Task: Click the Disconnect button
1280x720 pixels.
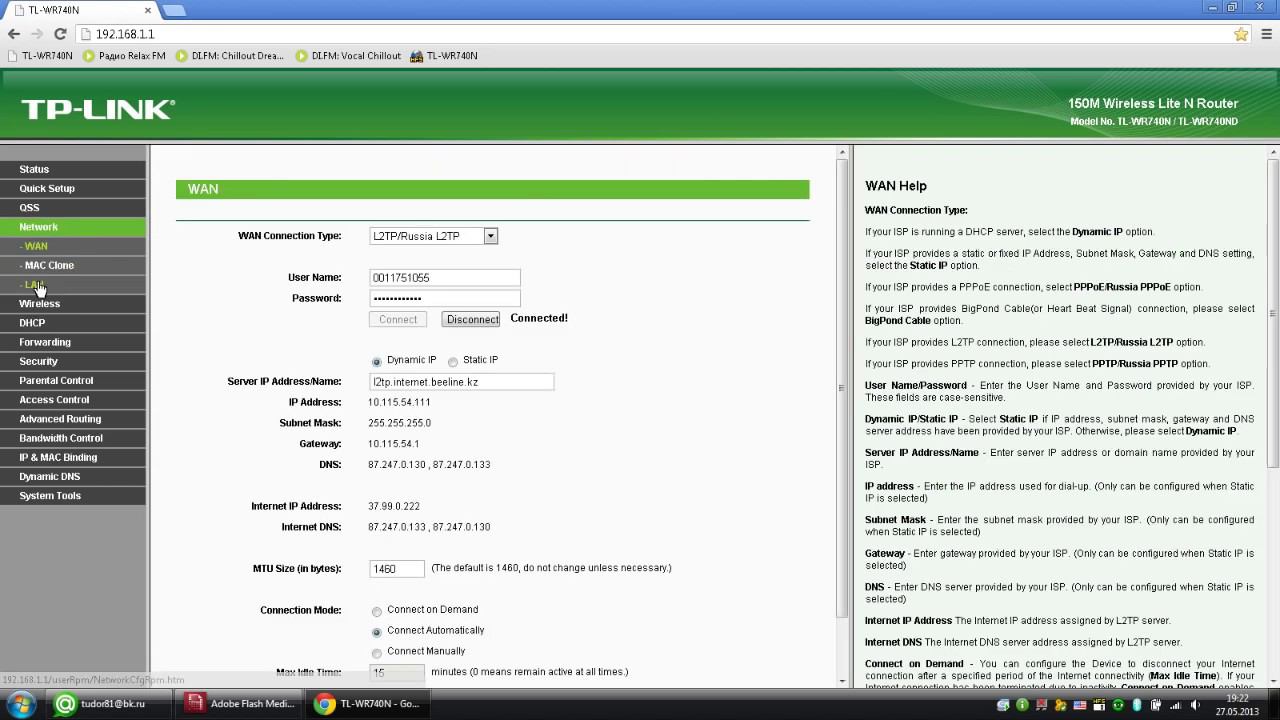Action: [471, 319]
